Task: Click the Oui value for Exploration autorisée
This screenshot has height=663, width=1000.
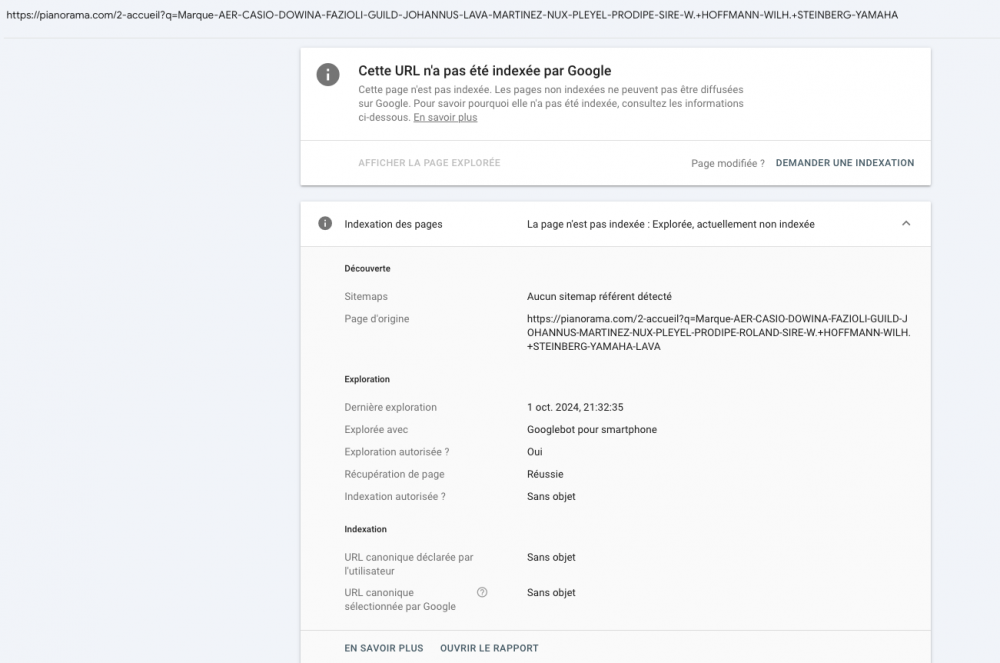Action: coord(534,452)
